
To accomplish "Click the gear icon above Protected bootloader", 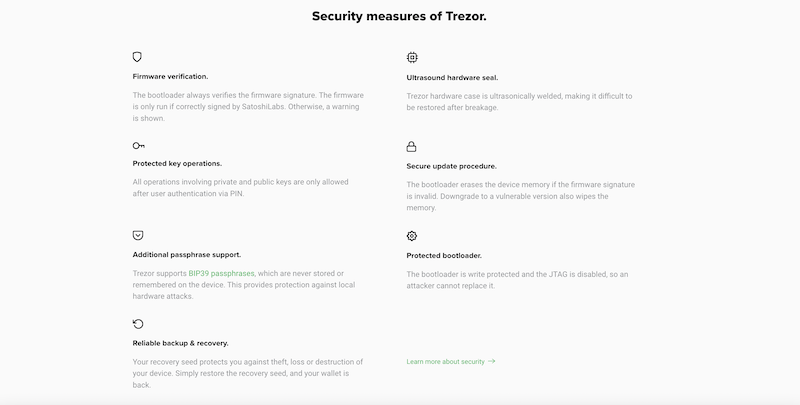I will (412, 236).
